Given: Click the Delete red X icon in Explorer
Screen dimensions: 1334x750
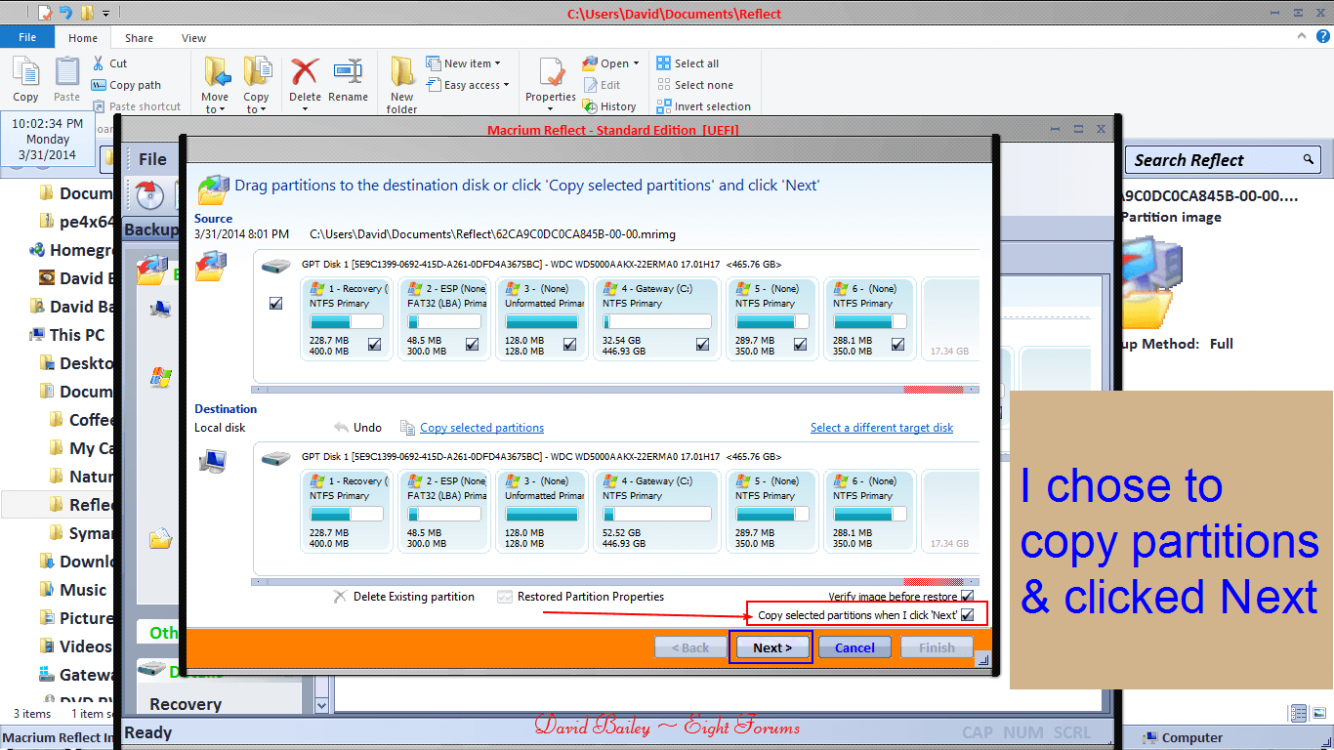Looking at the screenshot, I should [305, 72].
